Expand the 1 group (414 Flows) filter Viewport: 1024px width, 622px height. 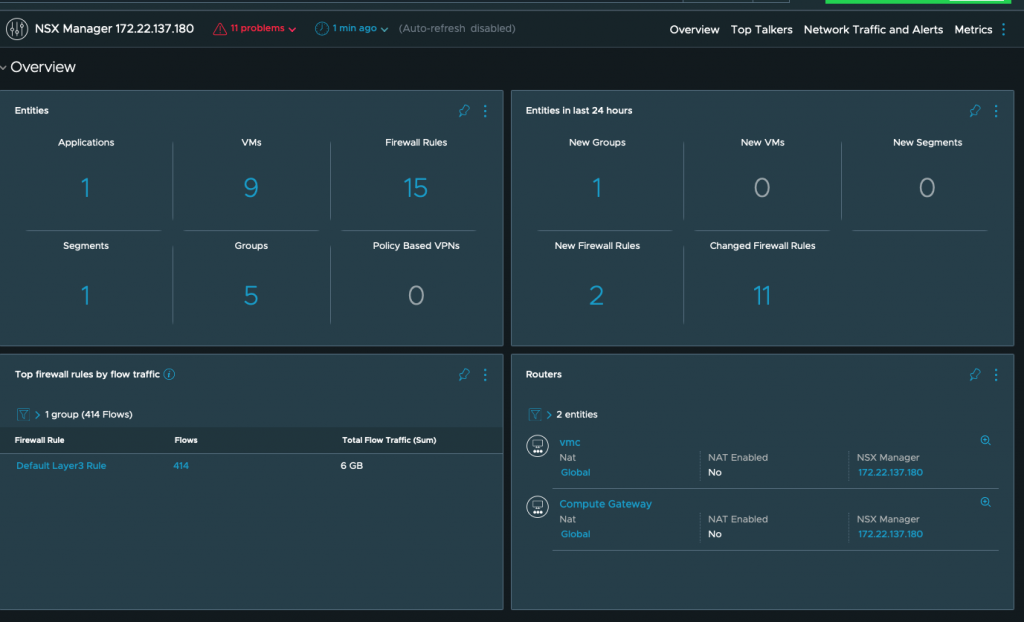click(37, 414)
